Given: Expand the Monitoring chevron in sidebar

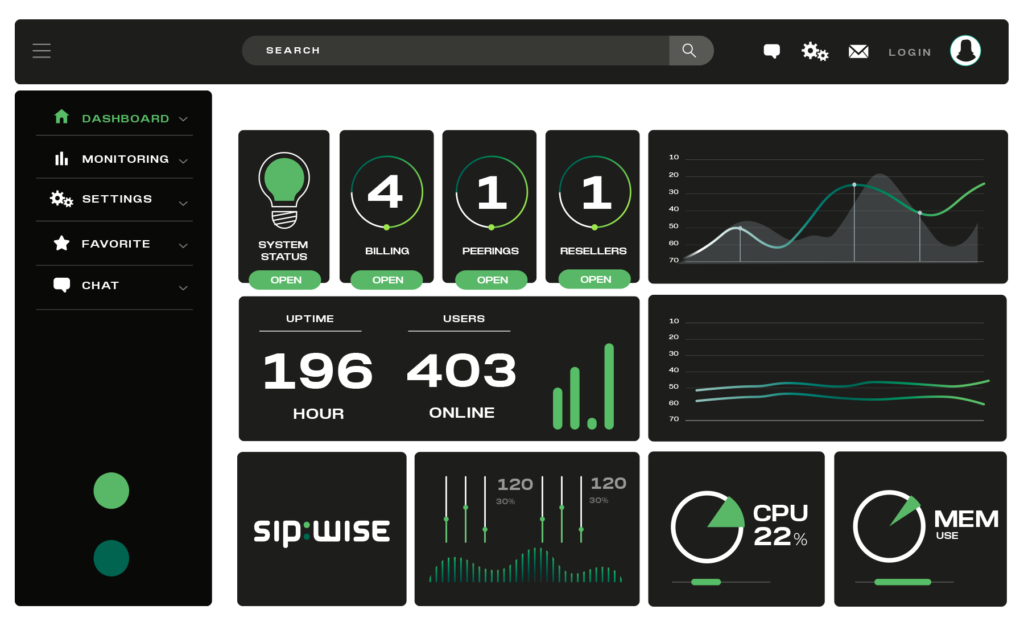Looking at the screenshot, I should click(183, 160).
